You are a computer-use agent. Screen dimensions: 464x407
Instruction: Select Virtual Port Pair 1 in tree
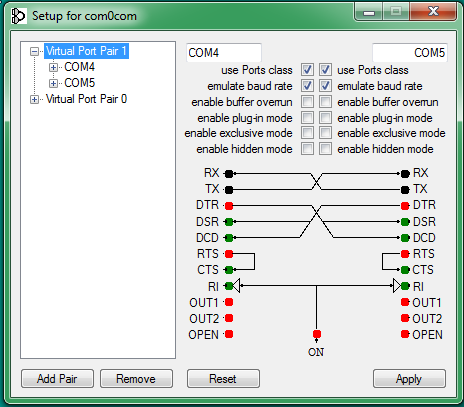[86, 51]
